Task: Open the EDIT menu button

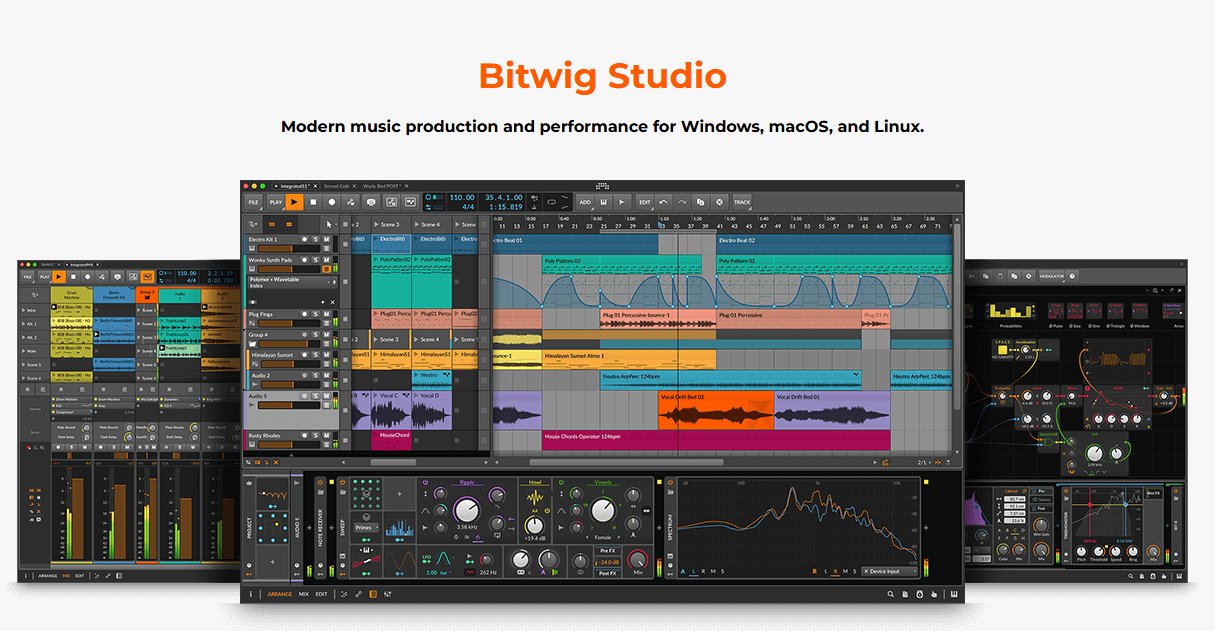Action: coord(644,201)
